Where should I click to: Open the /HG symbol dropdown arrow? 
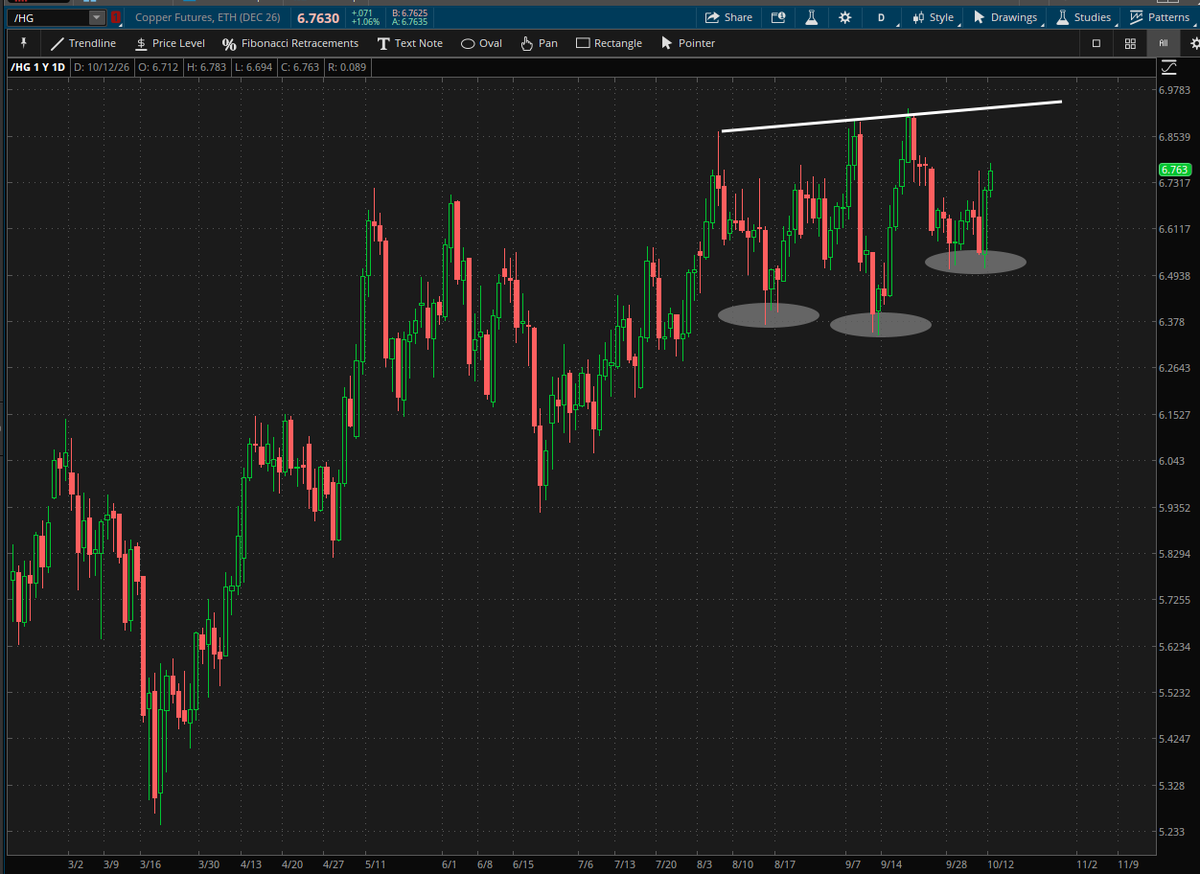[96, 18]
